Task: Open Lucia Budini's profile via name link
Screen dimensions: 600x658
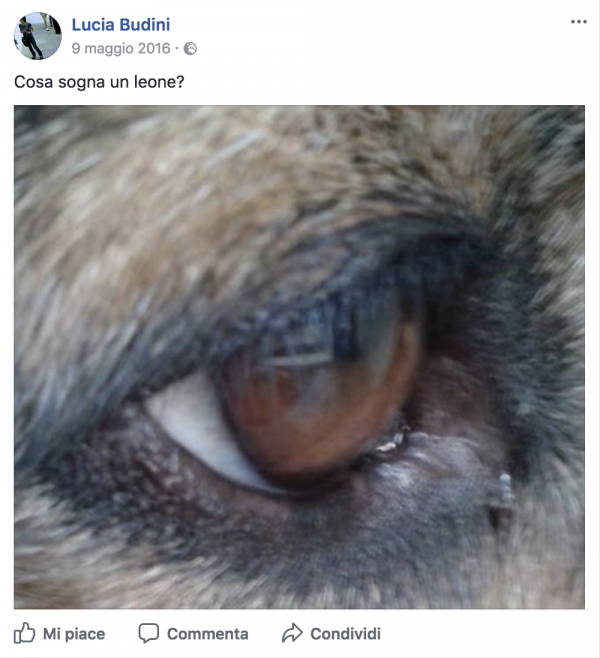Action: (121, 25)
